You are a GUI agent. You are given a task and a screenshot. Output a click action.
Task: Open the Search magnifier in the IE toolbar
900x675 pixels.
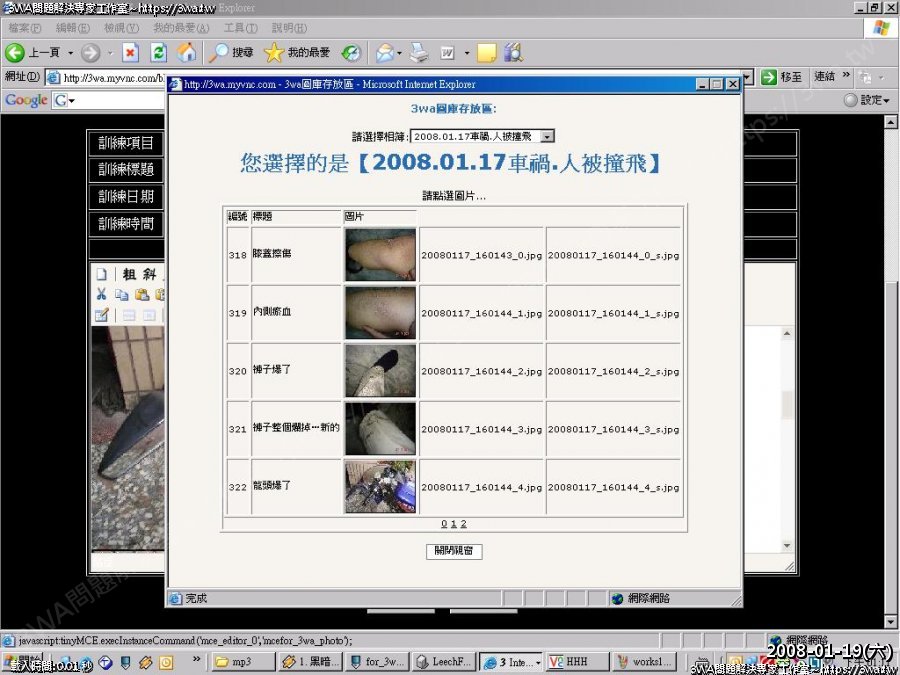pos(219,52)
